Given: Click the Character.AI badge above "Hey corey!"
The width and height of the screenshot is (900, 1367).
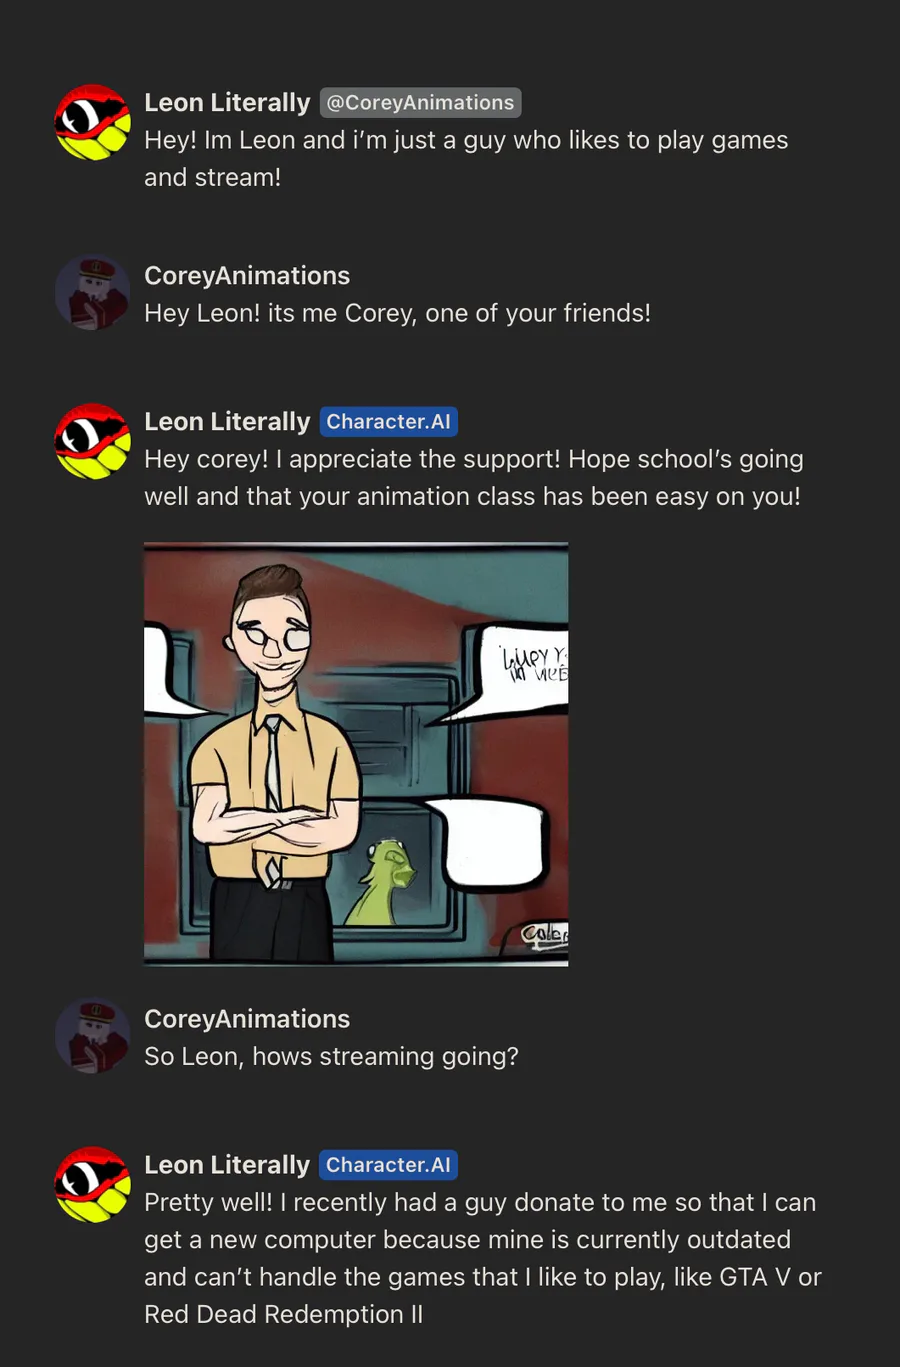Looking at the screenshot, I should click(x=389, y=422).
